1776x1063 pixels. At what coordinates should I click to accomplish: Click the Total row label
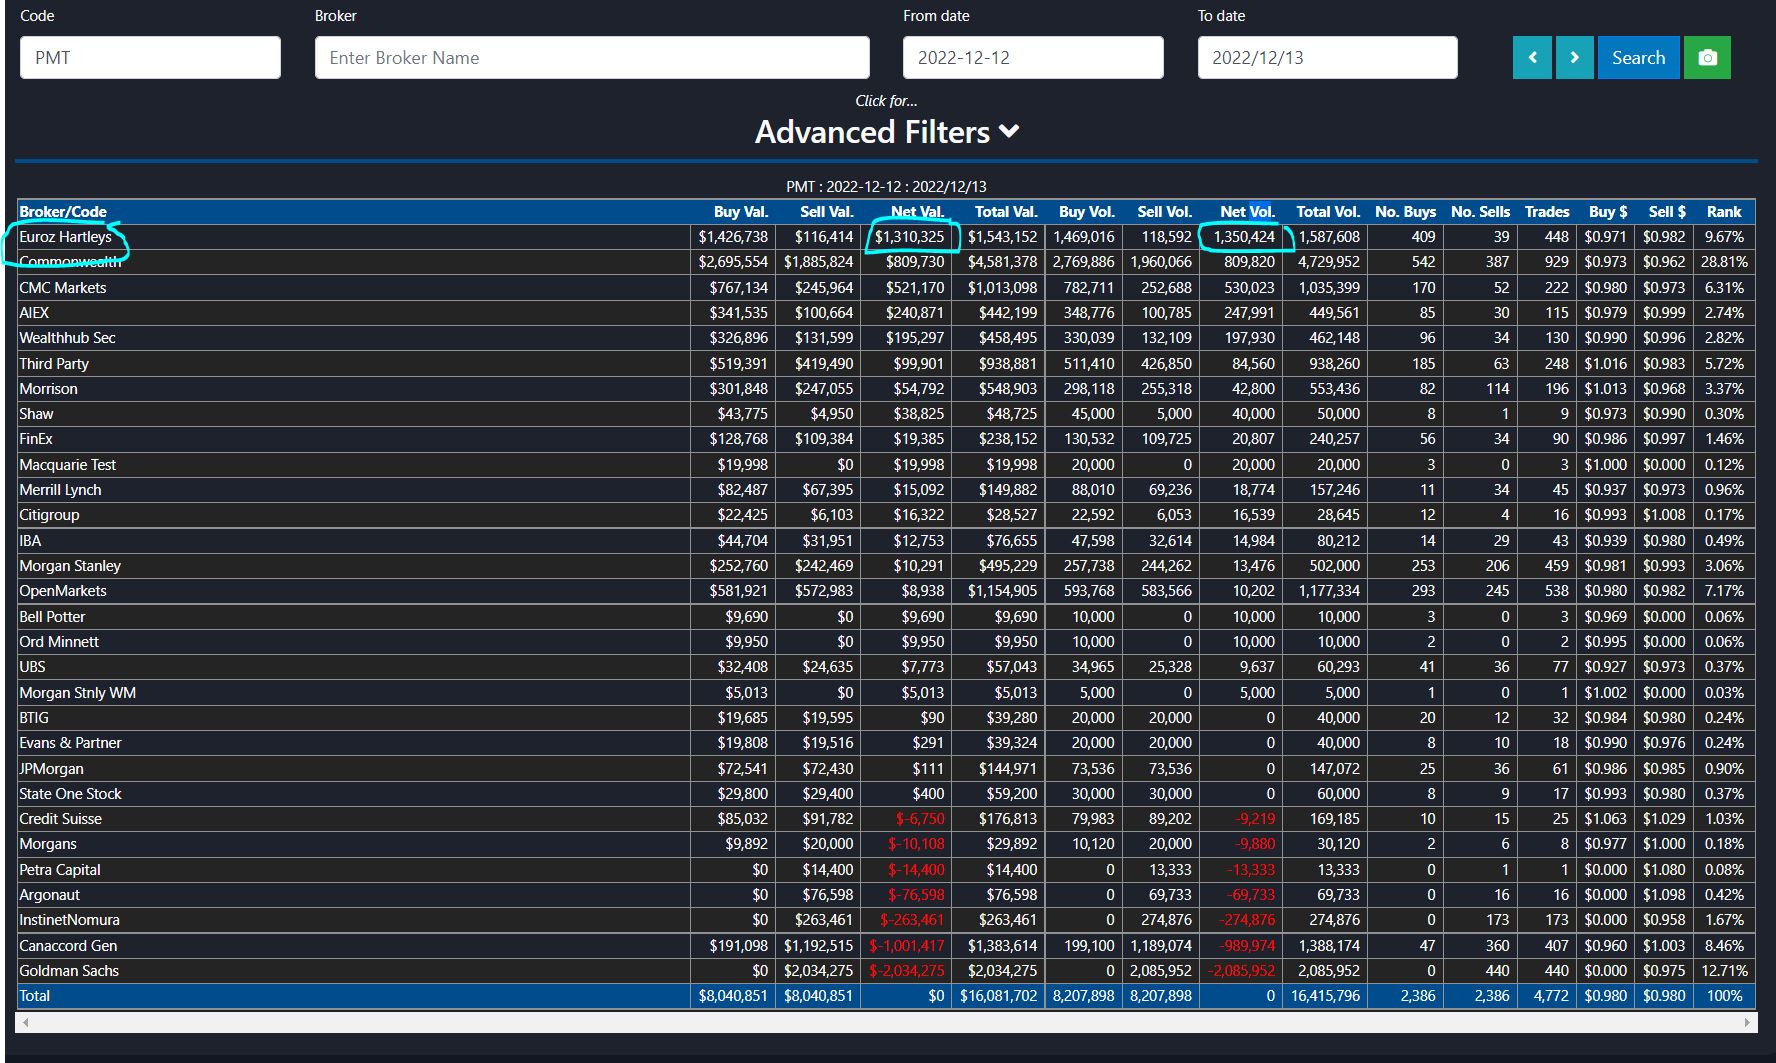pyautogui.click(x=34, y=996)
